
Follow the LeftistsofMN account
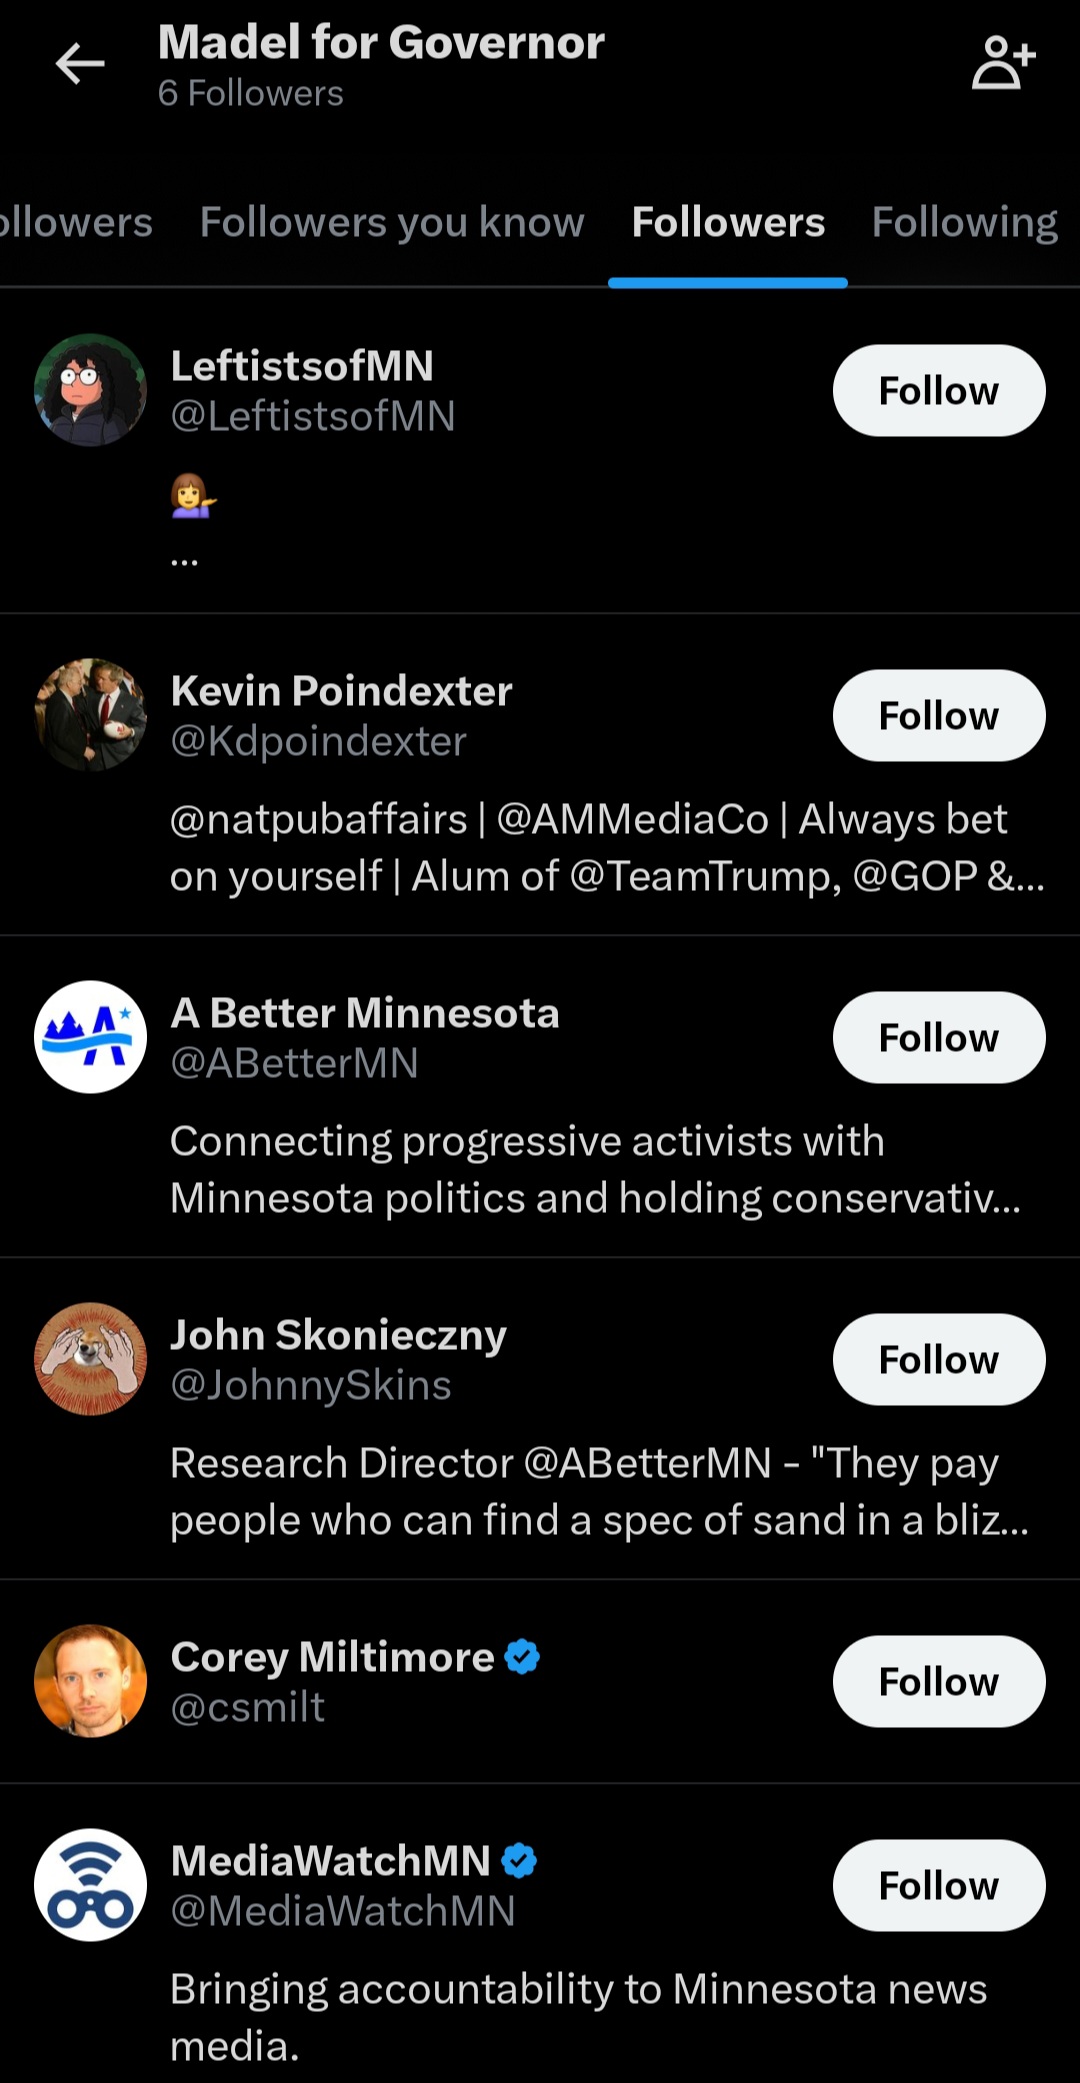point(939,391)
